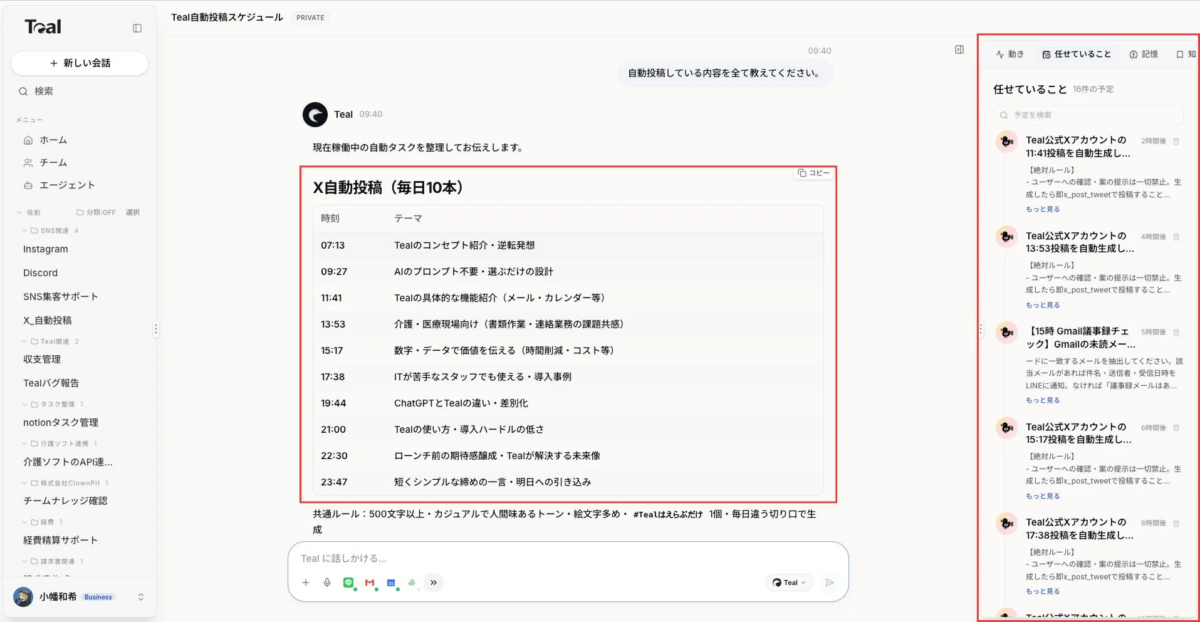This screenshot has height=622, width=1200.
Task: Toggle the 分類:OFF classification switch
Action: tap(95, 212)
